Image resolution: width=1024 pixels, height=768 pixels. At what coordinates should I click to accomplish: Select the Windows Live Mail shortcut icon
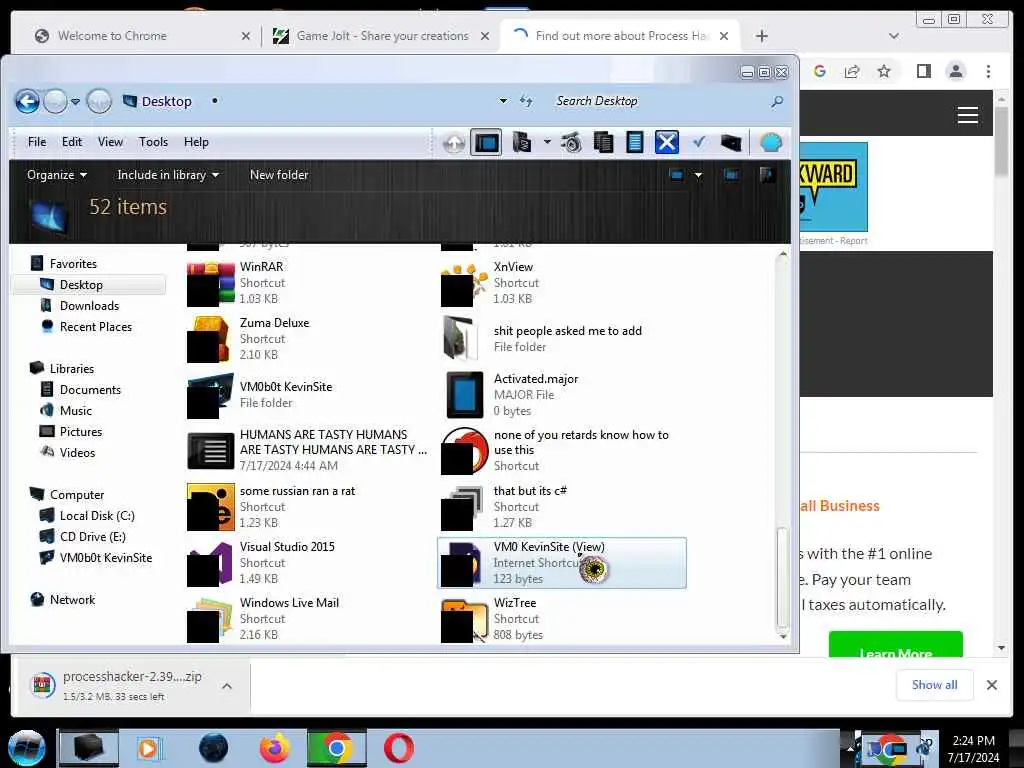pyautogui.click(x=210, y=619)
